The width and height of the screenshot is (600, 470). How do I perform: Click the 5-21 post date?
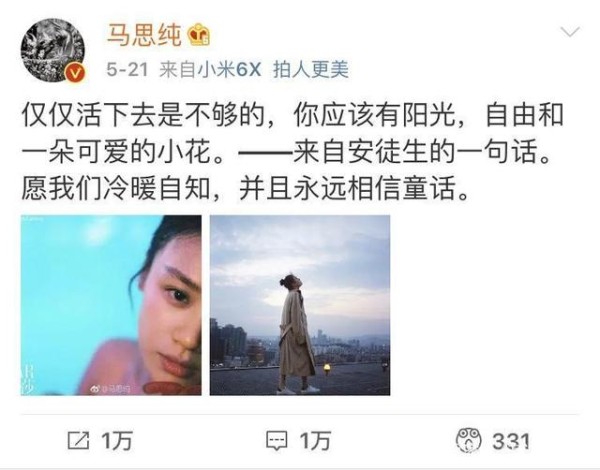pos(127,70)
